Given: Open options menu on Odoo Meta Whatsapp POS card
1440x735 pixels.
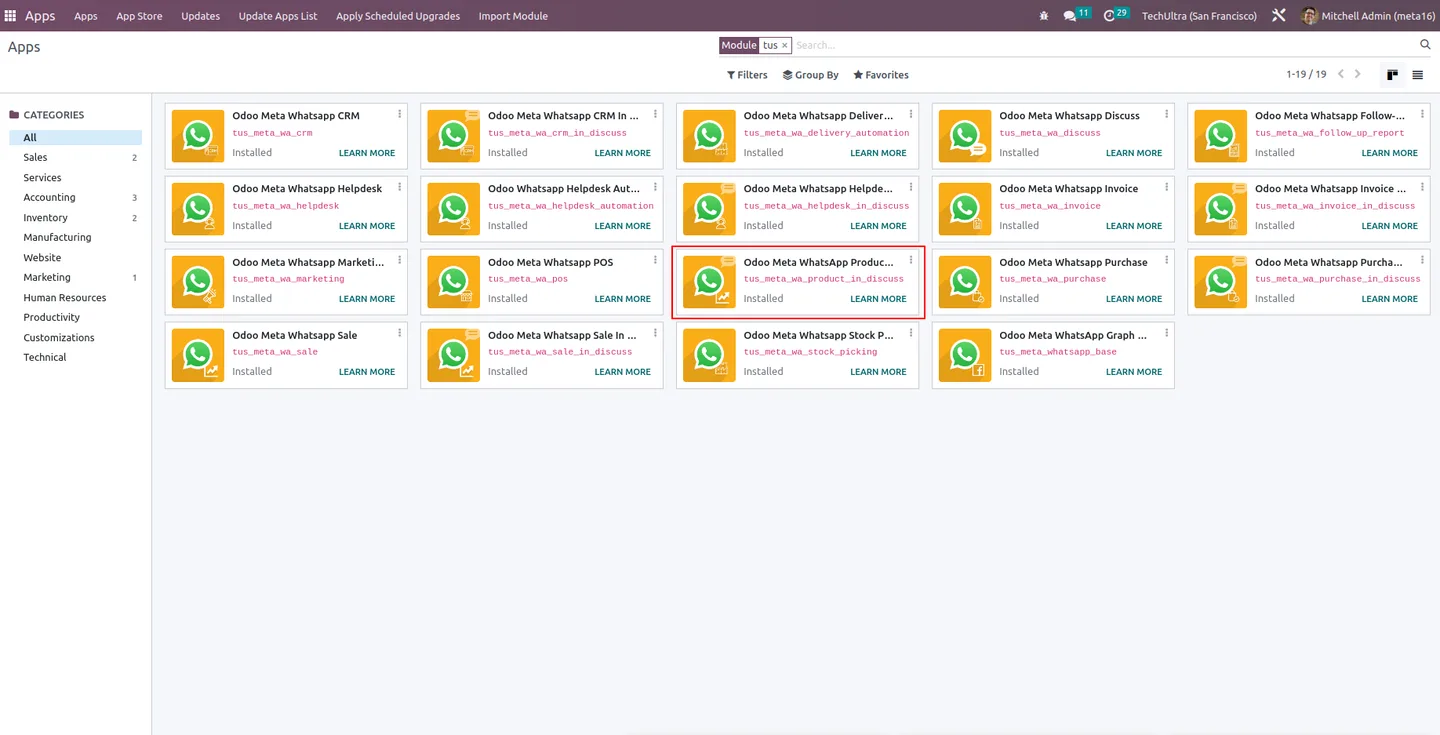Looking at the screenshot, I should 655,260.
